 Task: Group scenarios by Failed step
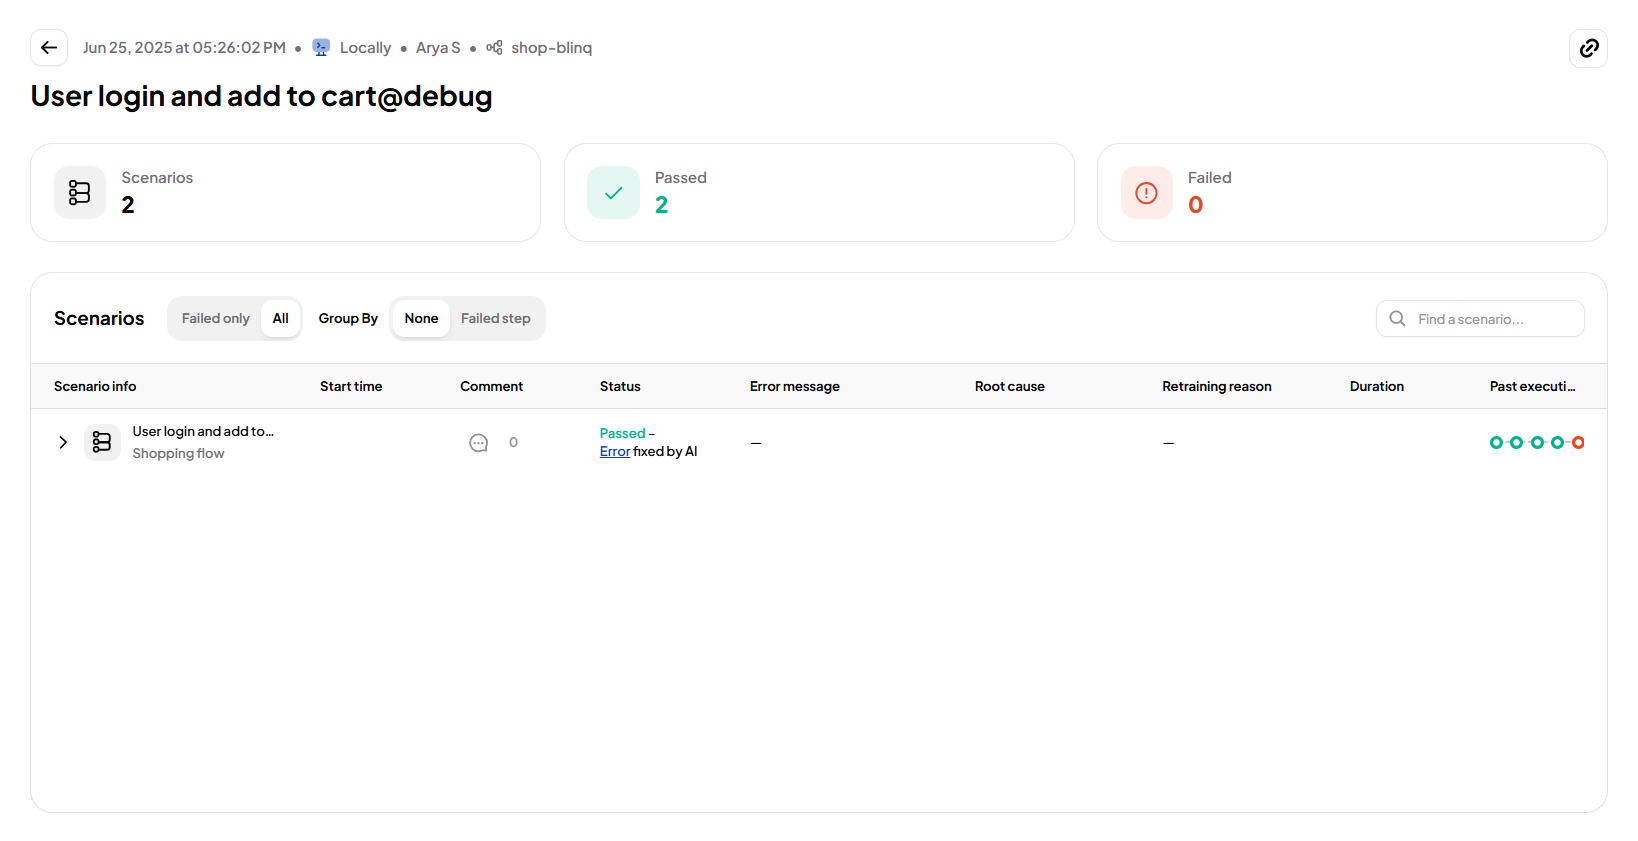point(495,318)
